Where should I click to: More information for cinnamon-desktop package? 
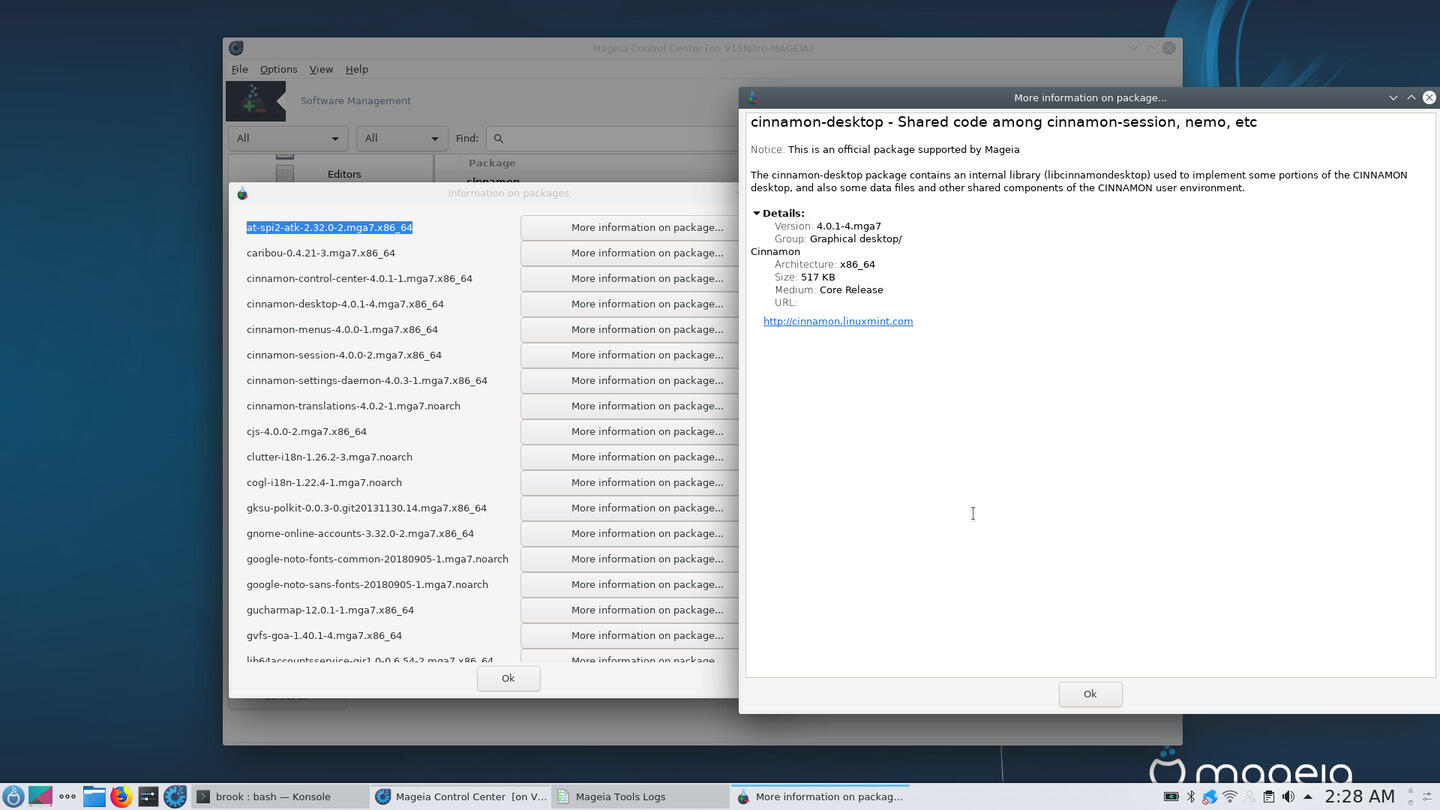click(629, 304)
